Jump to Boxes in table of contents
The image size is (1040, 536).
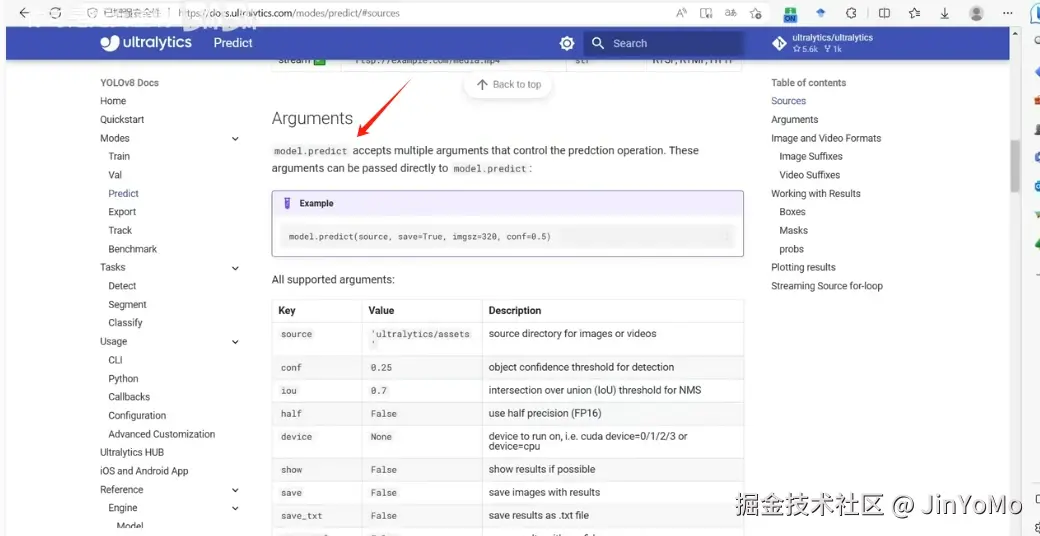click(x=793, y=212)
